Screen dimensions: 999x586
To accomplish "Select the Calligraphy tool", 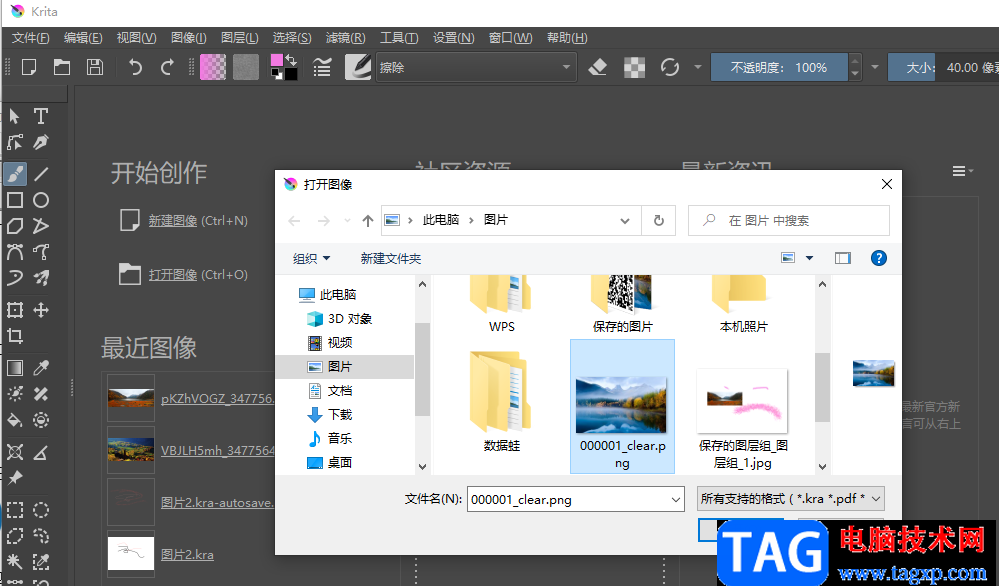I will coord(41,142).
